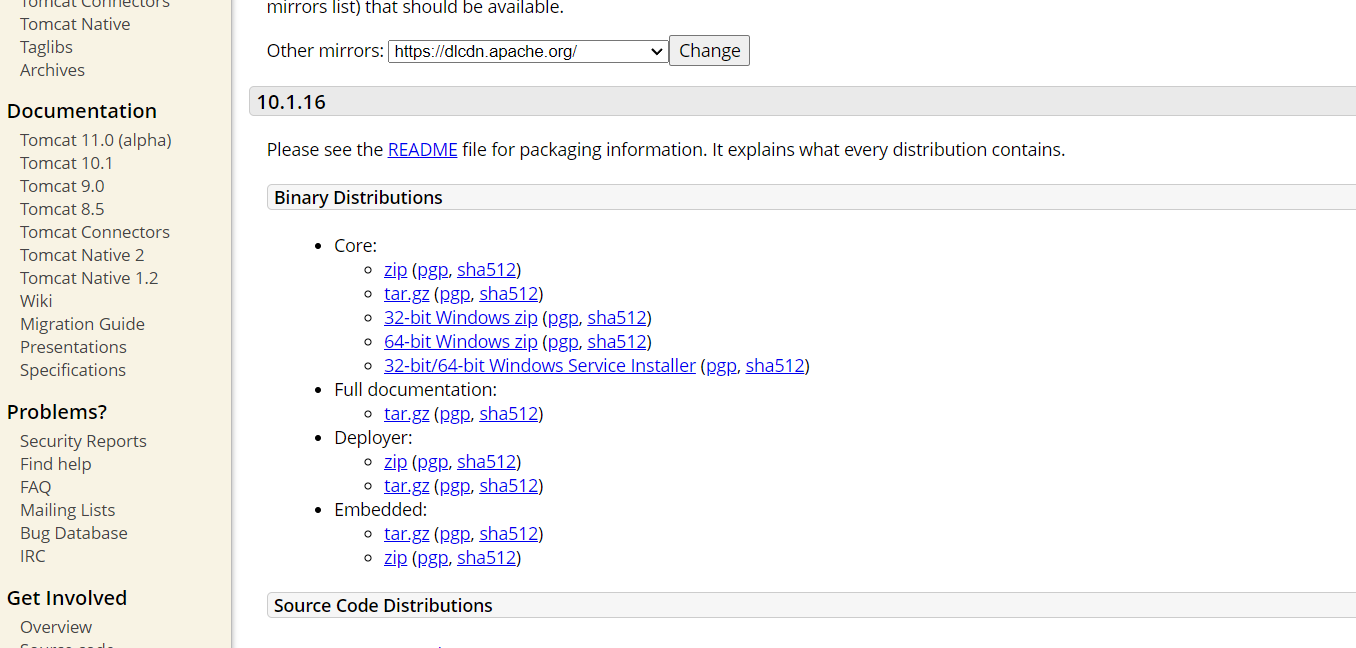
Task: Click the Source Code Distributions heading
Action: click(x=383, y=605)
